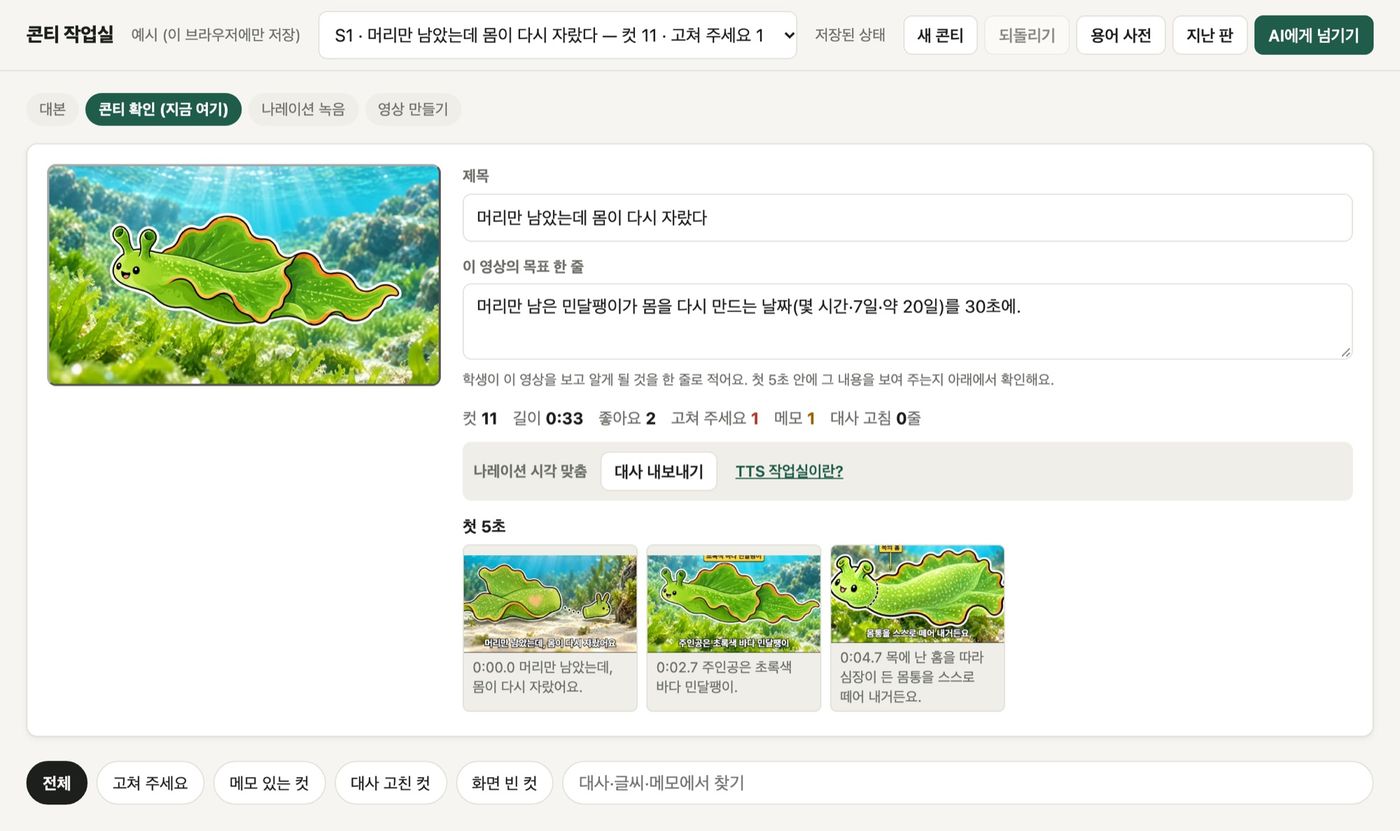
Task: Open 용어 사전
Action: [x=1120, y=35]
